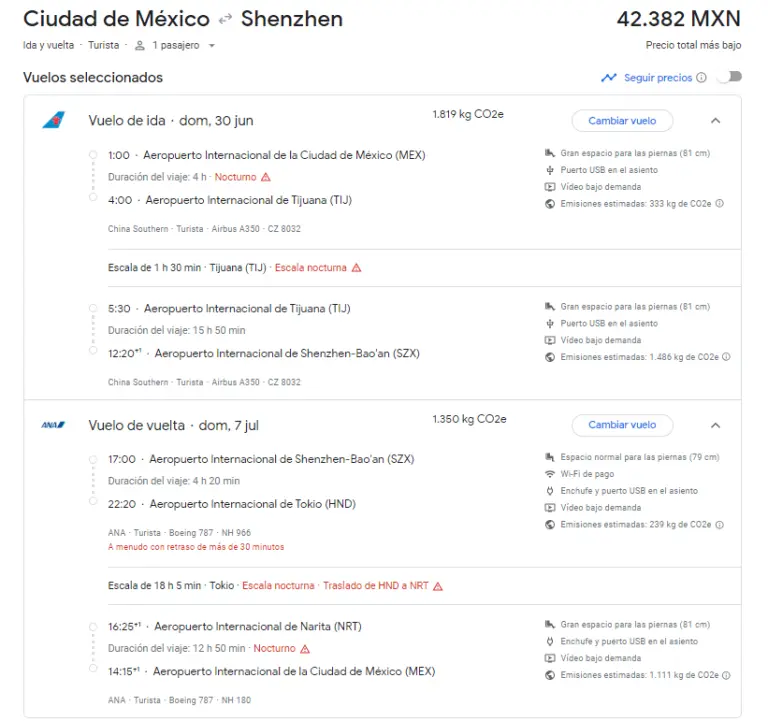Viewport: 768px width, 721px height.
Task: Click the Vuelo de vuelta dom, 7 jul heading
Action: [173, 425]
